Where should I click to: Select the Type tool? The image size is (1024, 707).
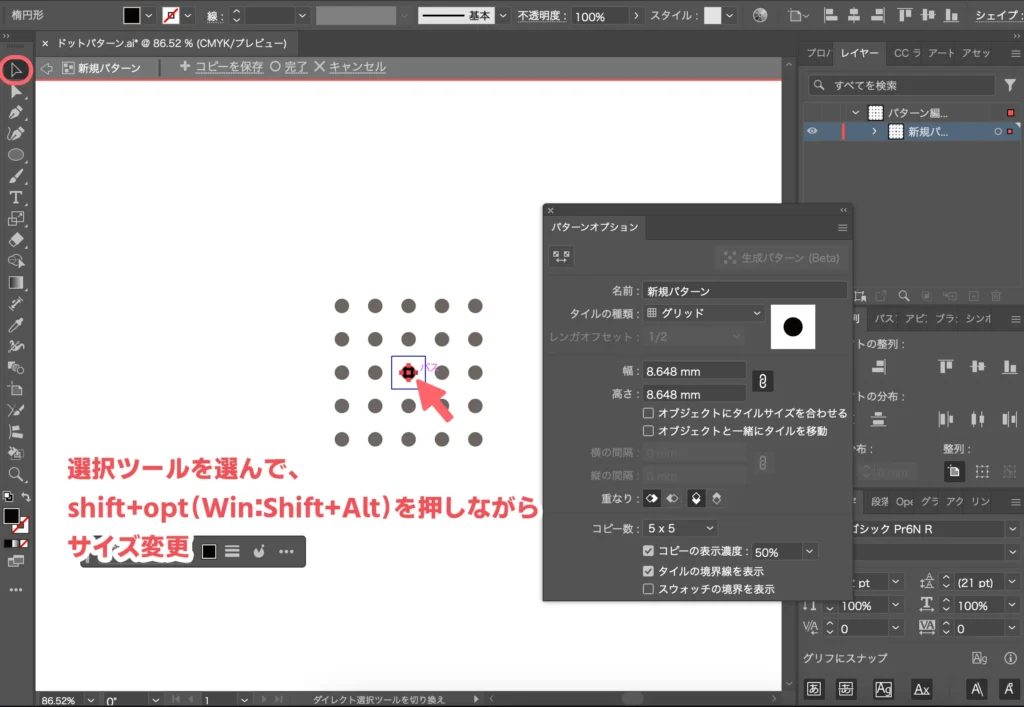16,197
